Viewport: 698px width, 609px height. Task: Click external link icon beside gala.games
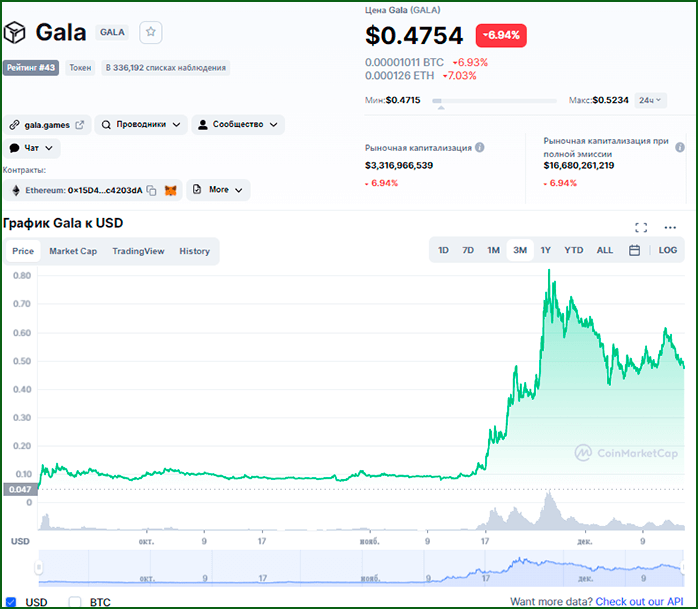pyautogui.click(x=80, y=125)
